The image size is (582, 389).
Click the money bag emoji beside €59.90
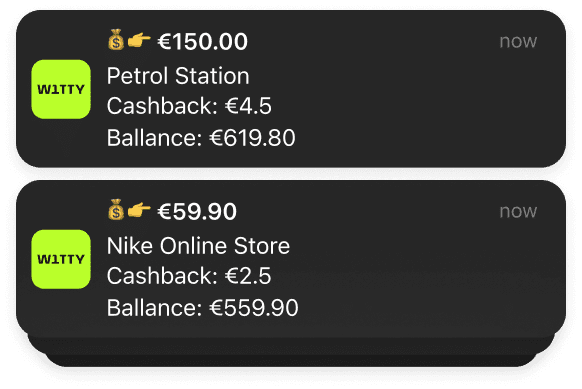(x=116, y=210)
